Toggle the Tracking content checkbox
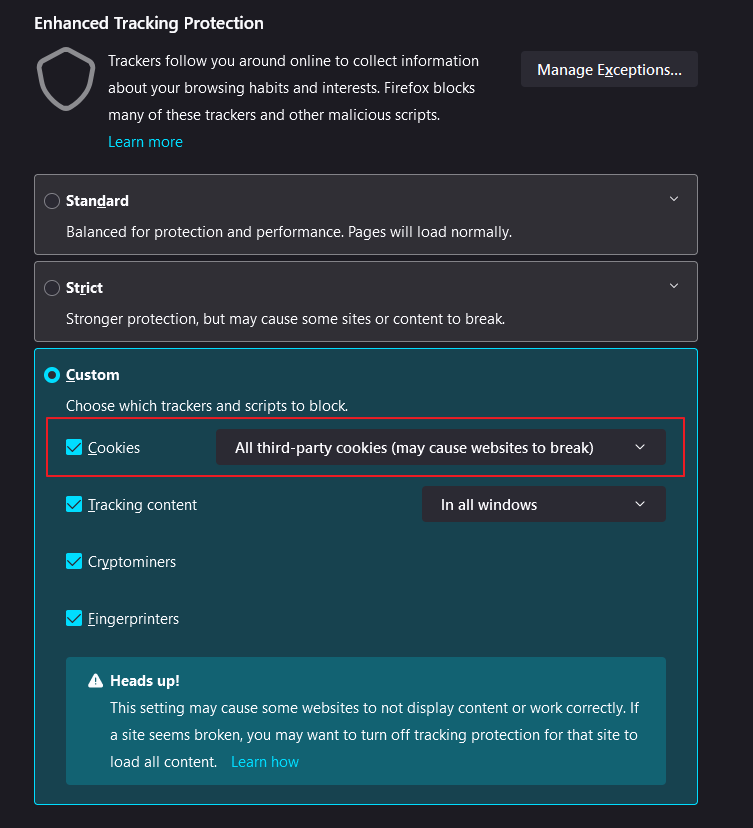The height and width of the screenshot is (828, 753). tap(74, 504)
